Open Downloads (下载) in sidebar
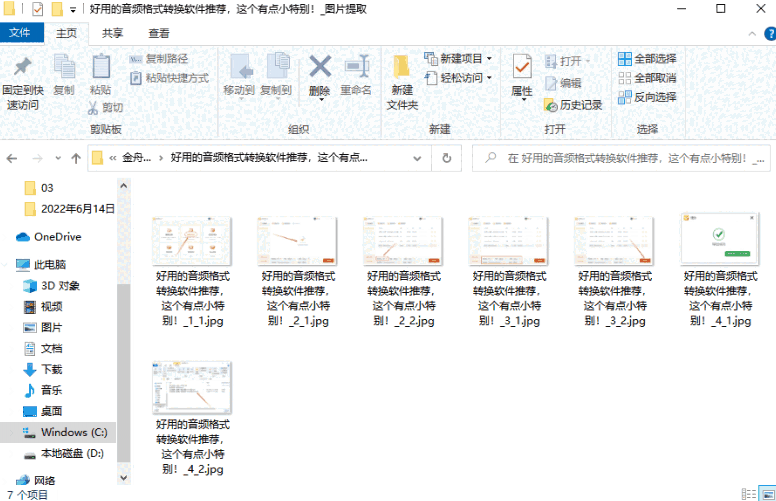This screenshot has width=776, height=501. tap(43, 369)
